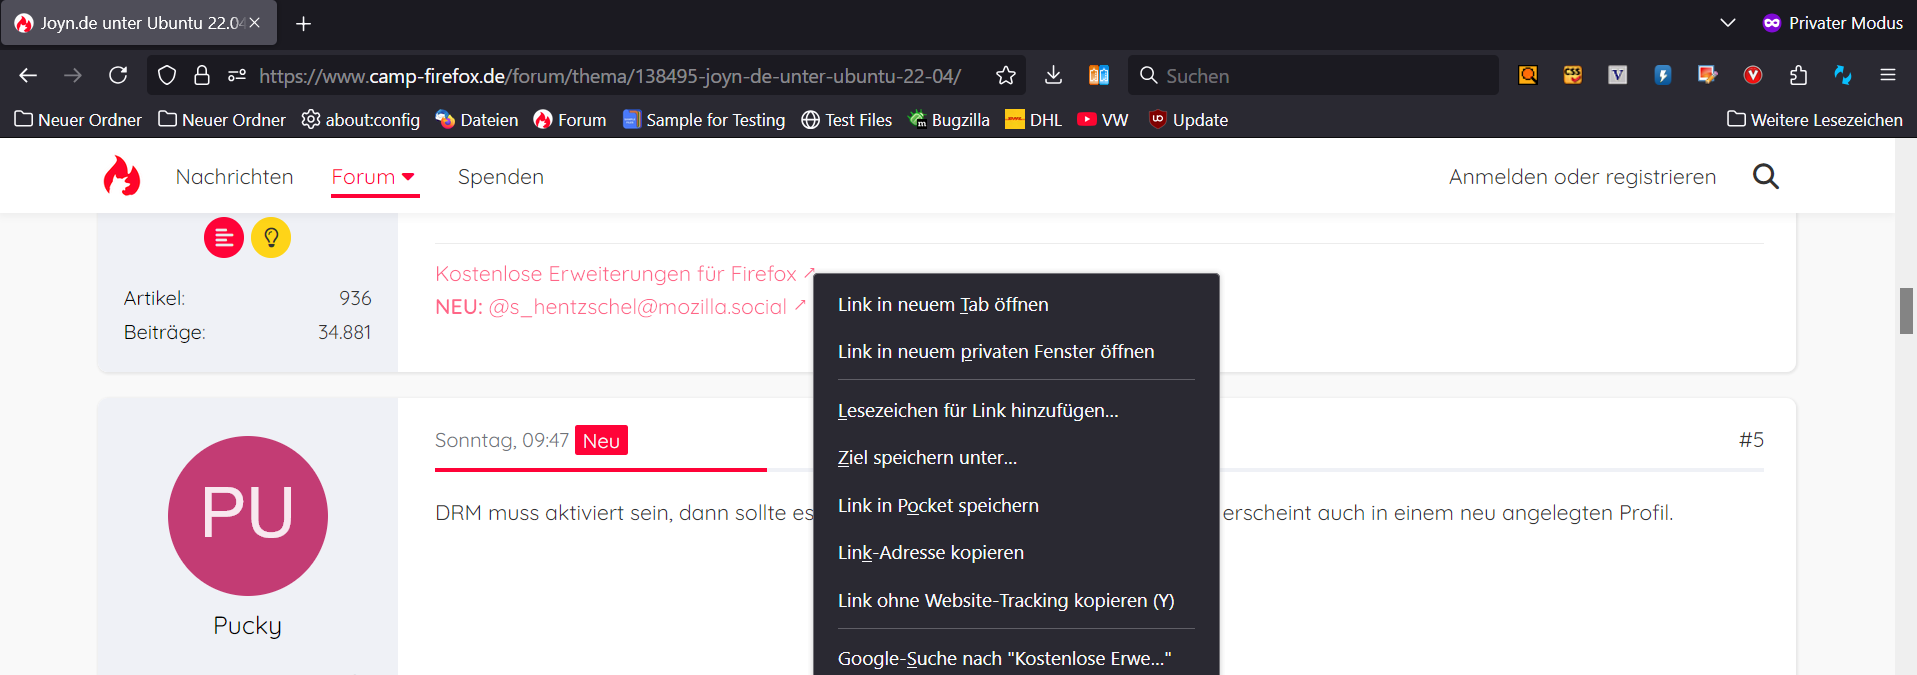1917x675 pixels.
Task: Click the blue lightning extension icon
Action: (x=1663, y=75)
